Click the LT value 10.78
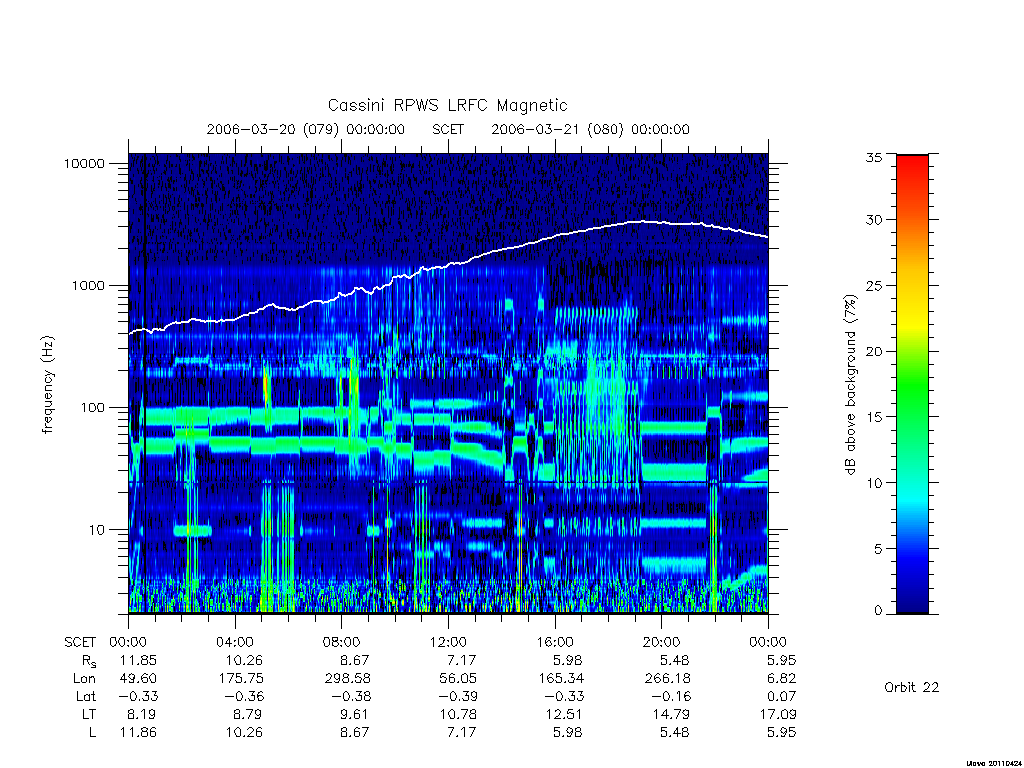The image size is (1024, 768). coord(458,714)
